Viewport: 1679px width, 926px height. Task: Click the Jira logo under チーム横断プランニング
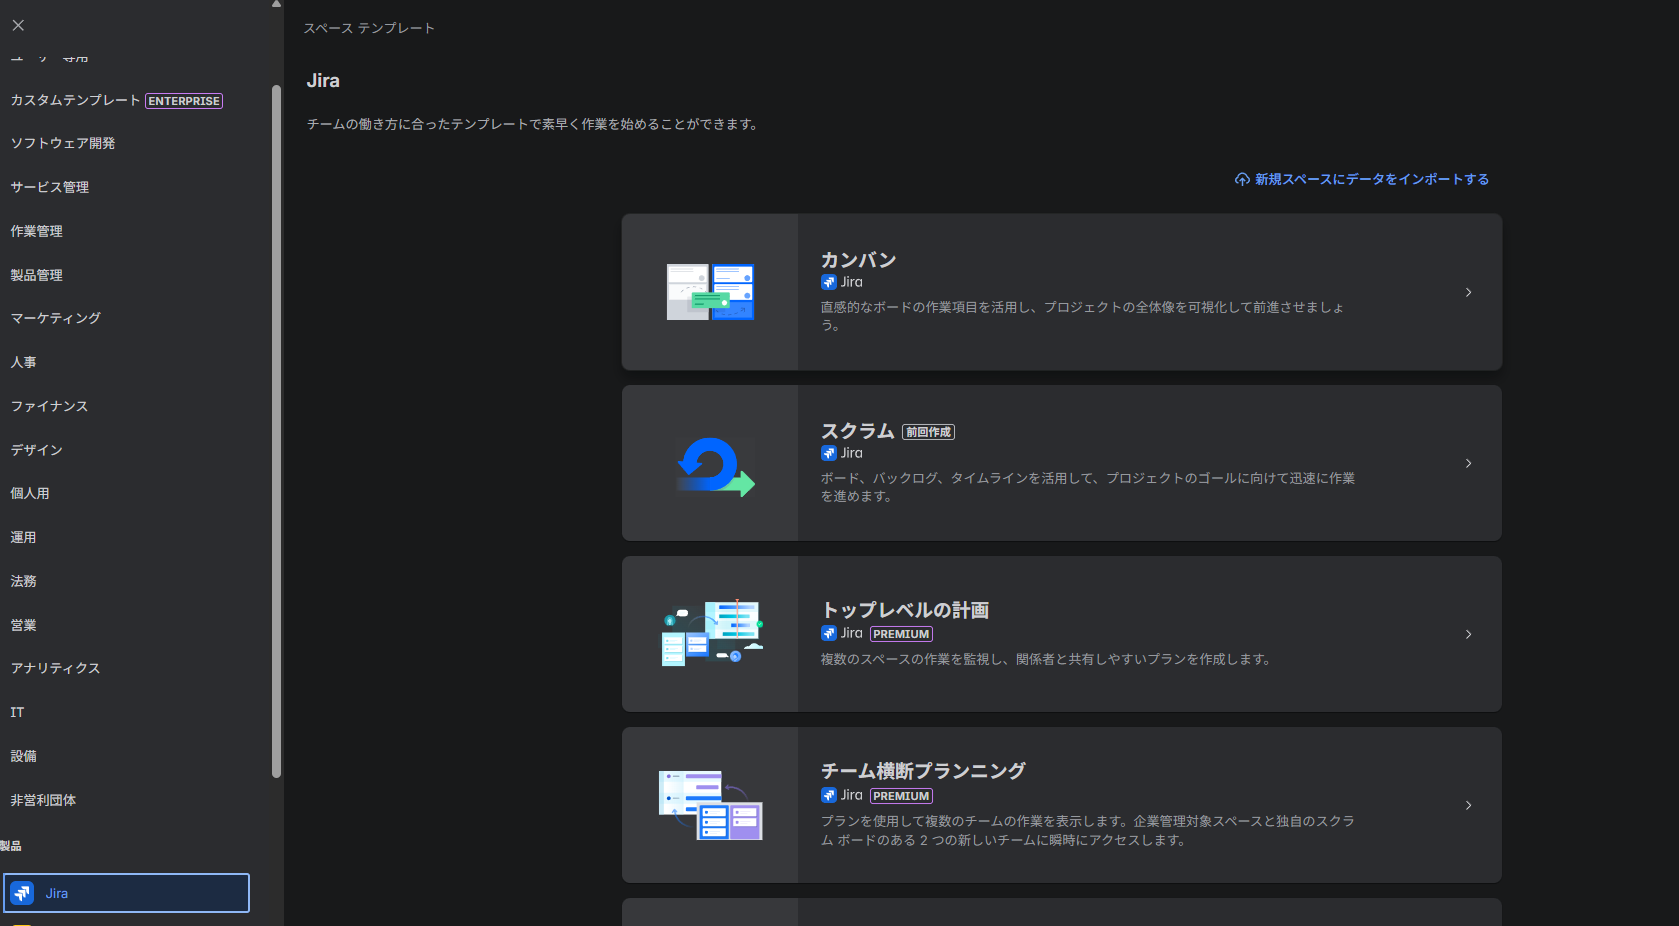coord(828,795)
